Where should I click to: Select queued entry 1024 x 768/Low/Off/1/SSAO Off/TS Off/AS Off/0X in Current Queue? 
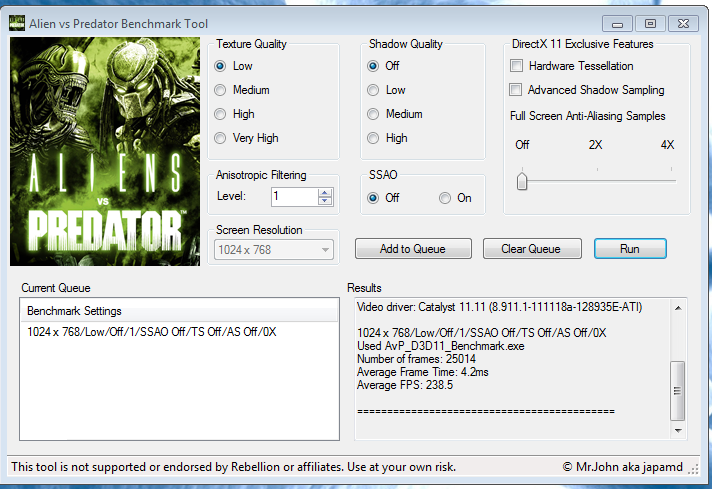coord(152,332)
